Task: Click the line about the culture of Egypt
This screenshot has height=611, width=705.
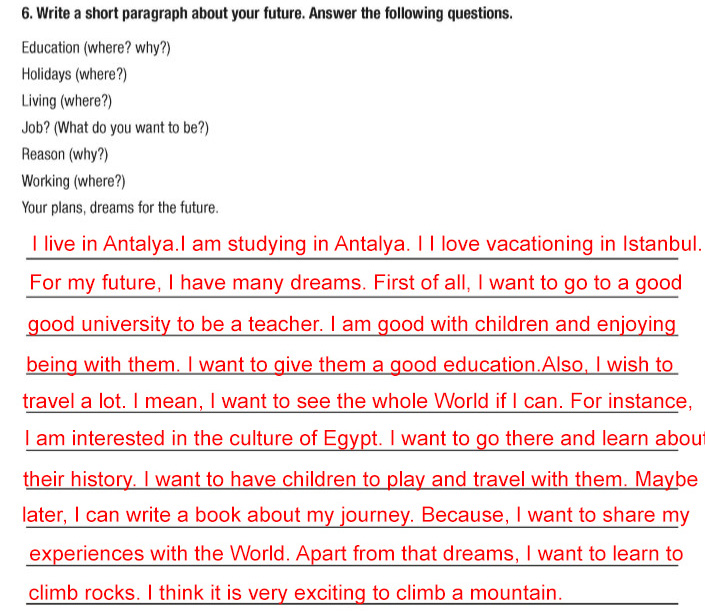Action: pos(364,438)
